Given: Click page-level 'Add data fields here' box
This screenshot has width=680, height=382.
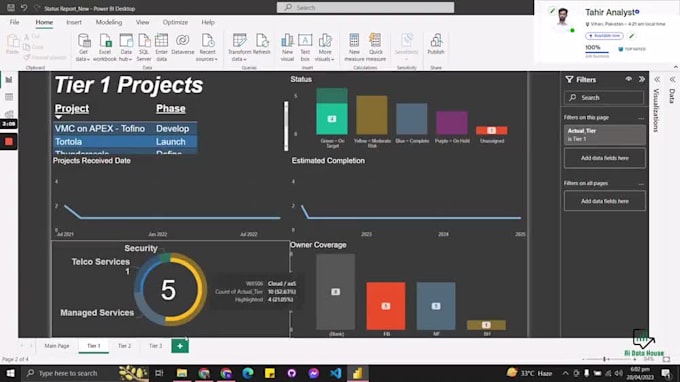Looking at the screenshot, I should (x=605, y=158).
